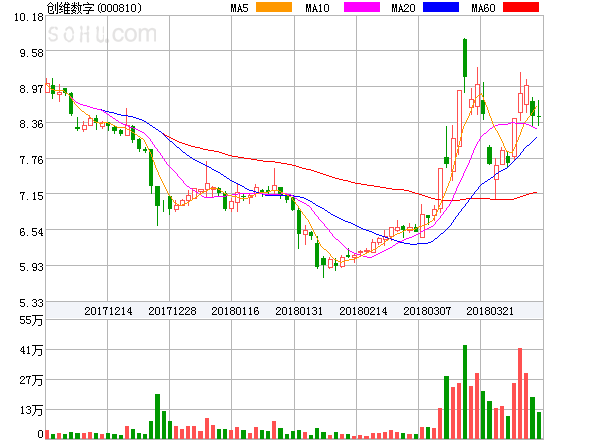Screen dimensions: 600x440
Task: Click the 20180116 date label
Action: [x=236, y=311]
